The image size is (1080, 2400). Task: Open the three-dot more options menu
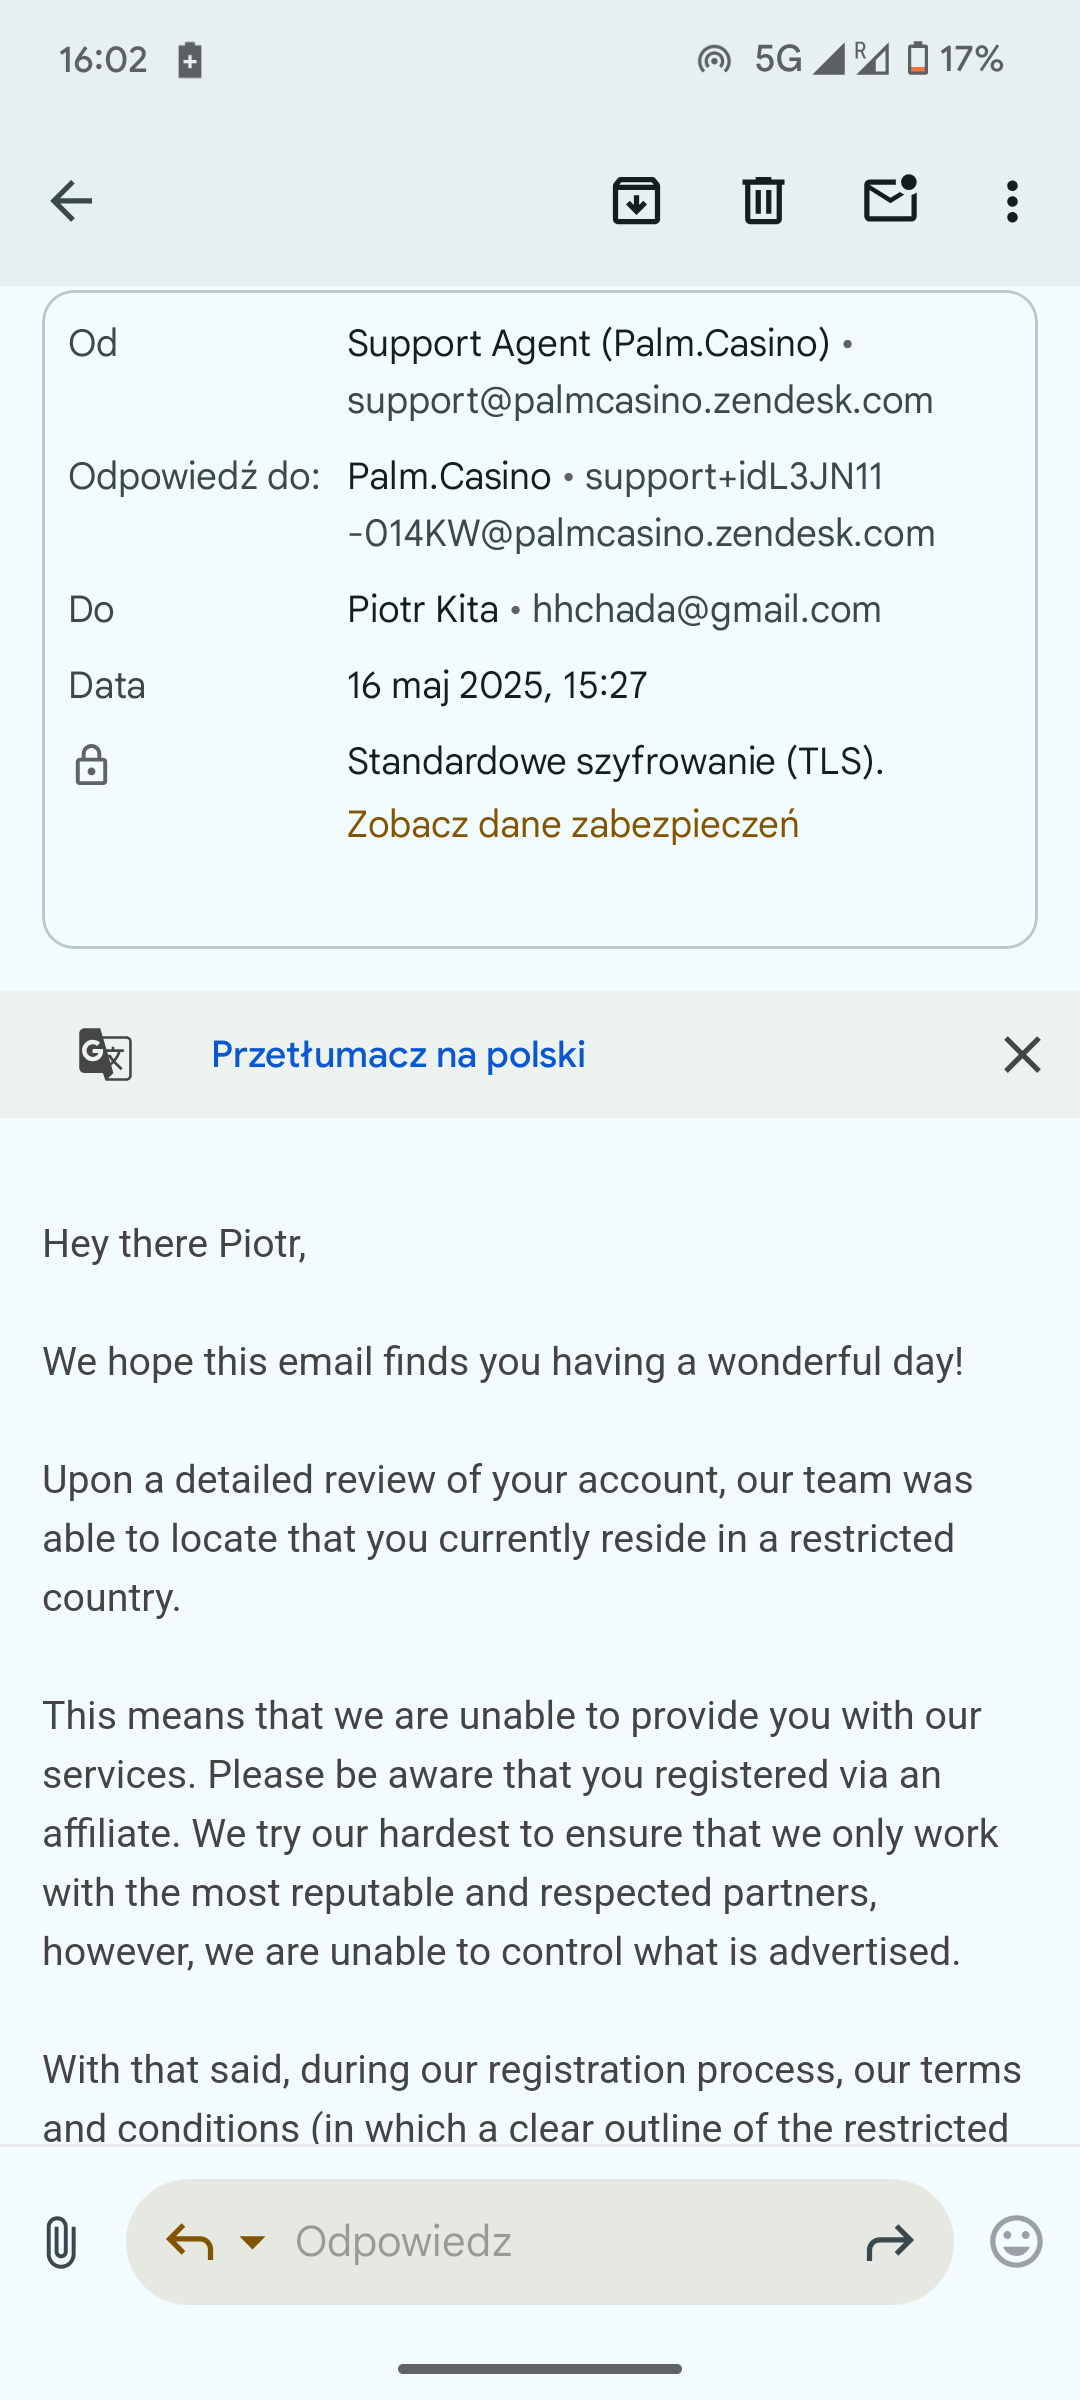tap(1012, 201)
